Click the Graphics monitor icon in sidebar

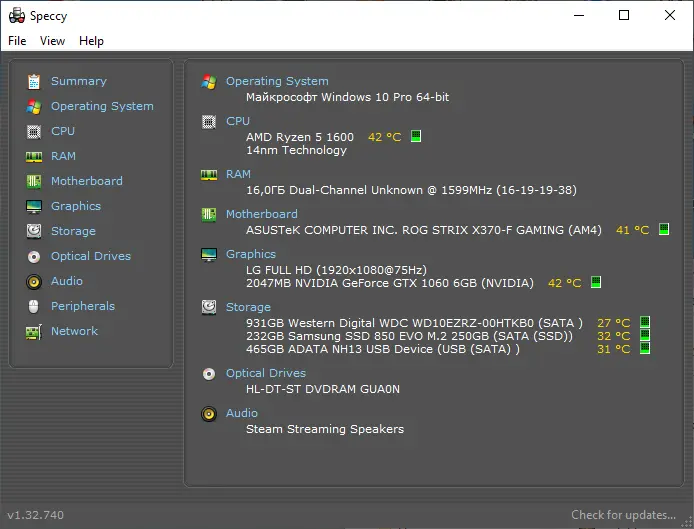pos(34,207)
